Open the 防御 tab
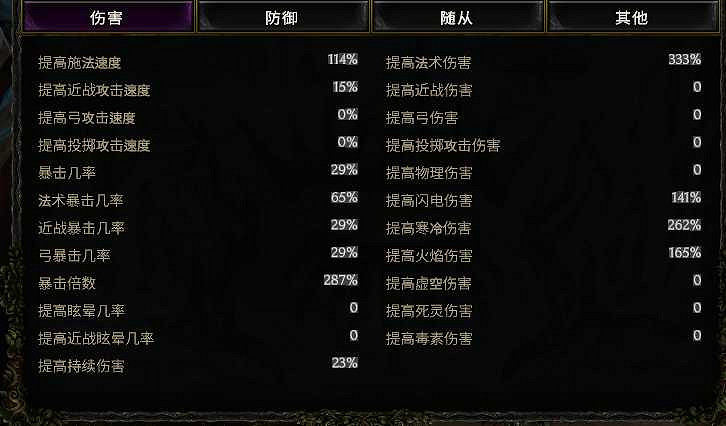Image resolution: width=726 pixels, height=426 pixels. click(283, 18)
